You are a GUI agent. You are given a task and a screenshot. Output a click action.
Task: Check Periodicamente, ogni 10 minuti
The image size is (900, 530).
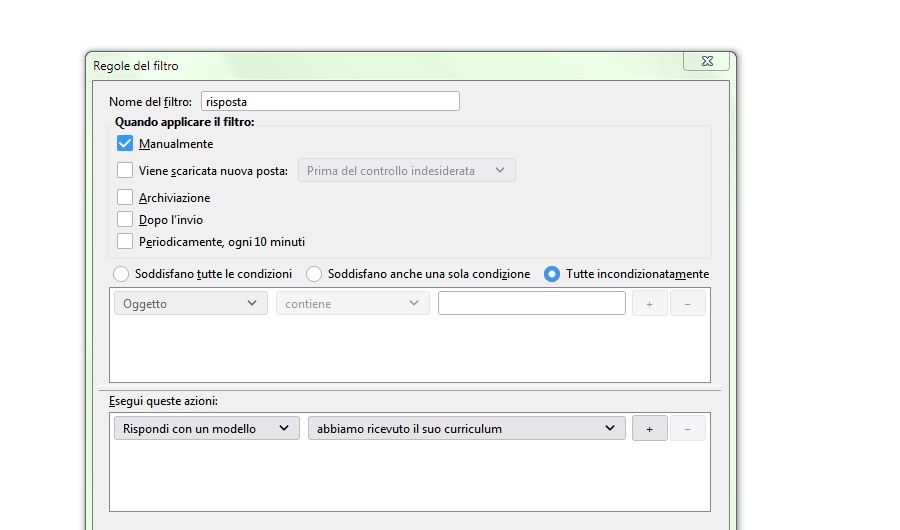[125, 241]
